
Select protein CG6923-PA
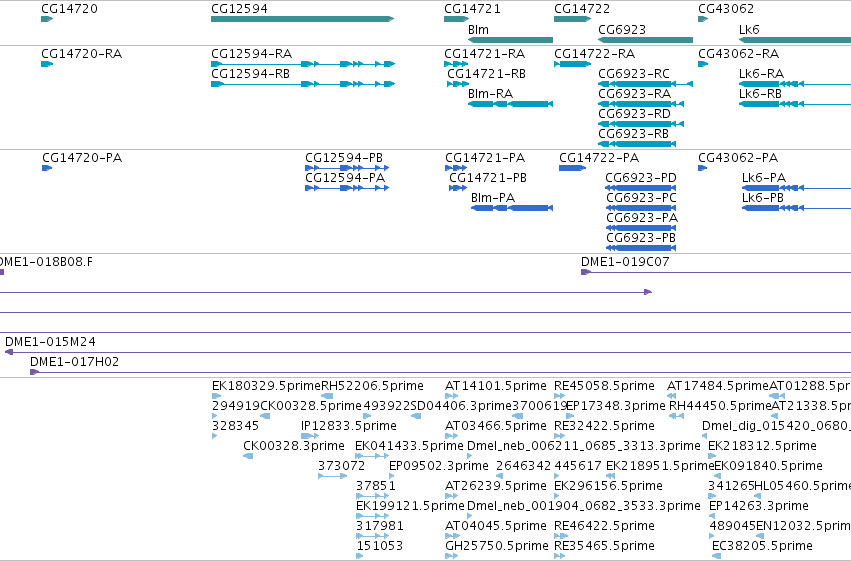point(641,228)
